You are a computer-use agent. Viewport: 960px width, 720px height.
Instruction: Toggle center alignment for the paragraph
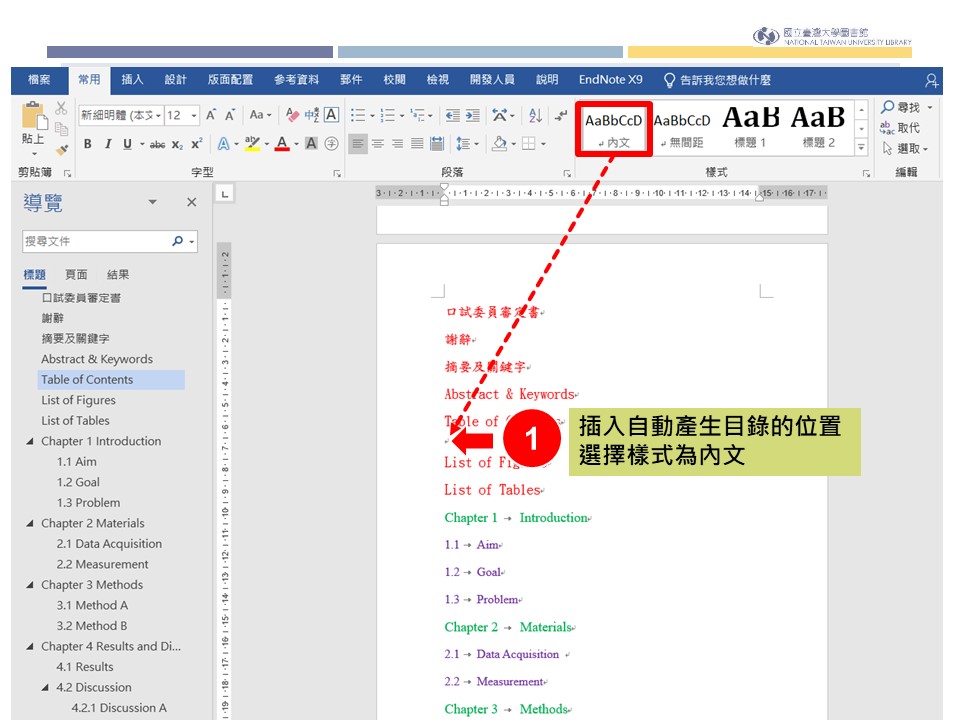378,144
